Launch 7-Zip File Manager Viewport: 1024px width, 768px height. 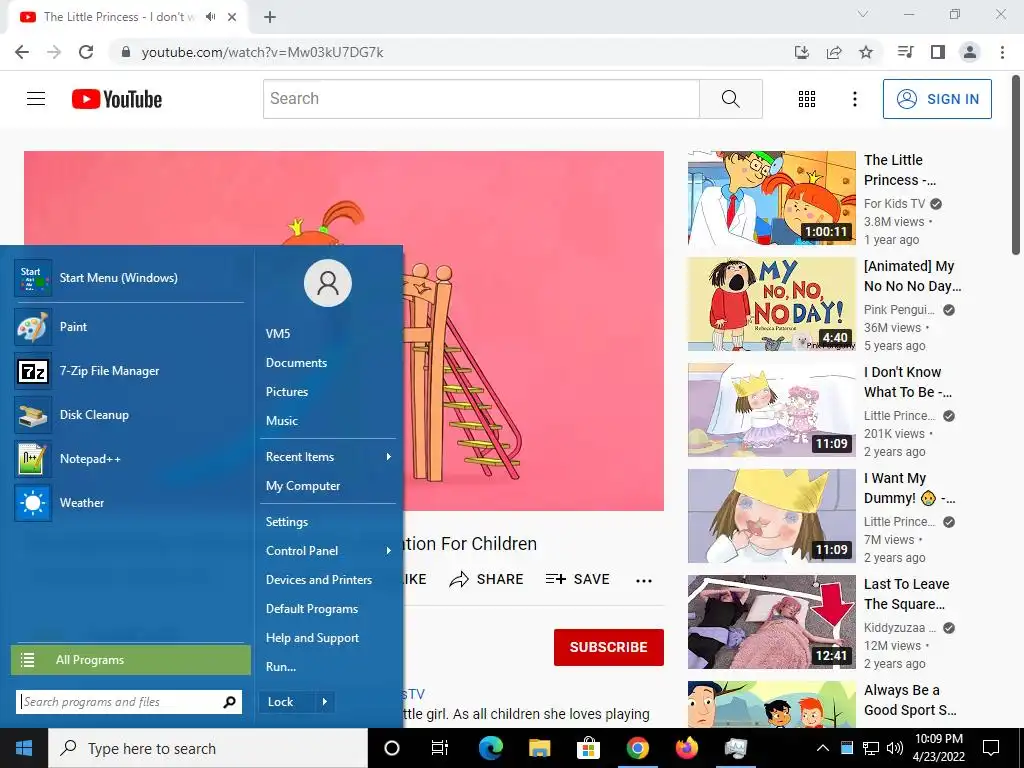pyautogui.click(x=129, y=371)
